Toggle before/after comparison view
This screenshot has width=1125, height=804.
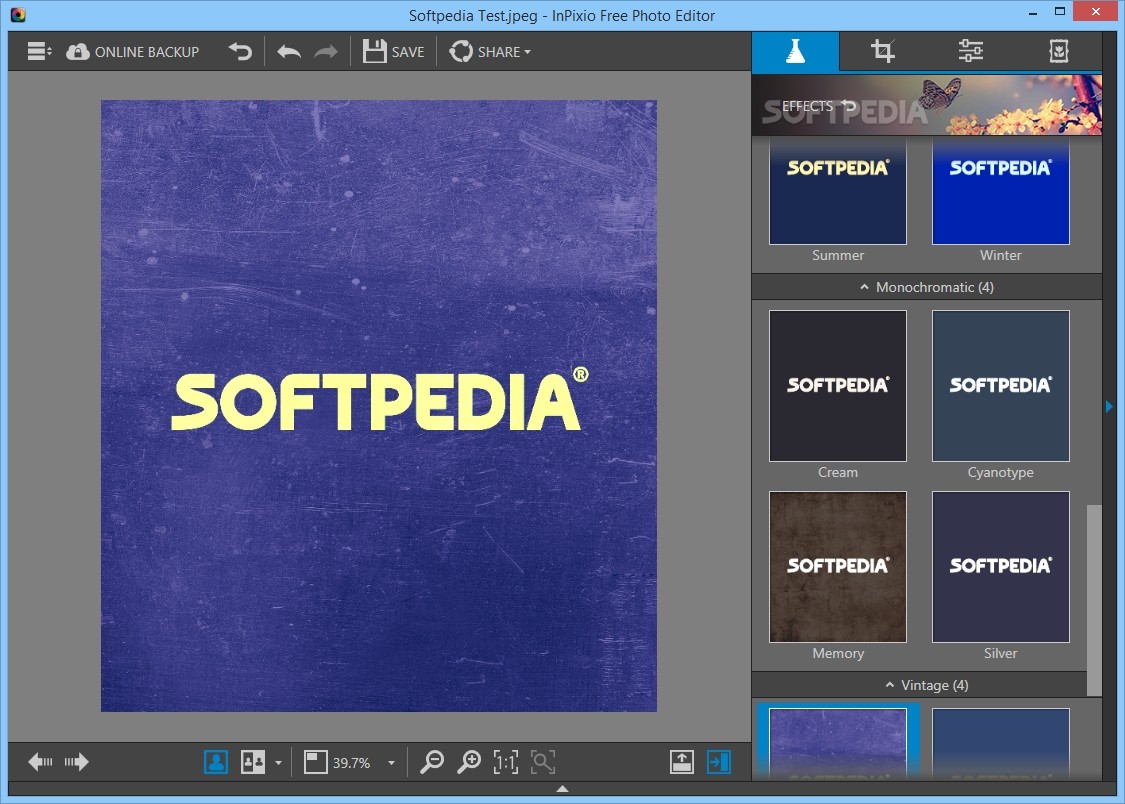(x=253, y=762)
